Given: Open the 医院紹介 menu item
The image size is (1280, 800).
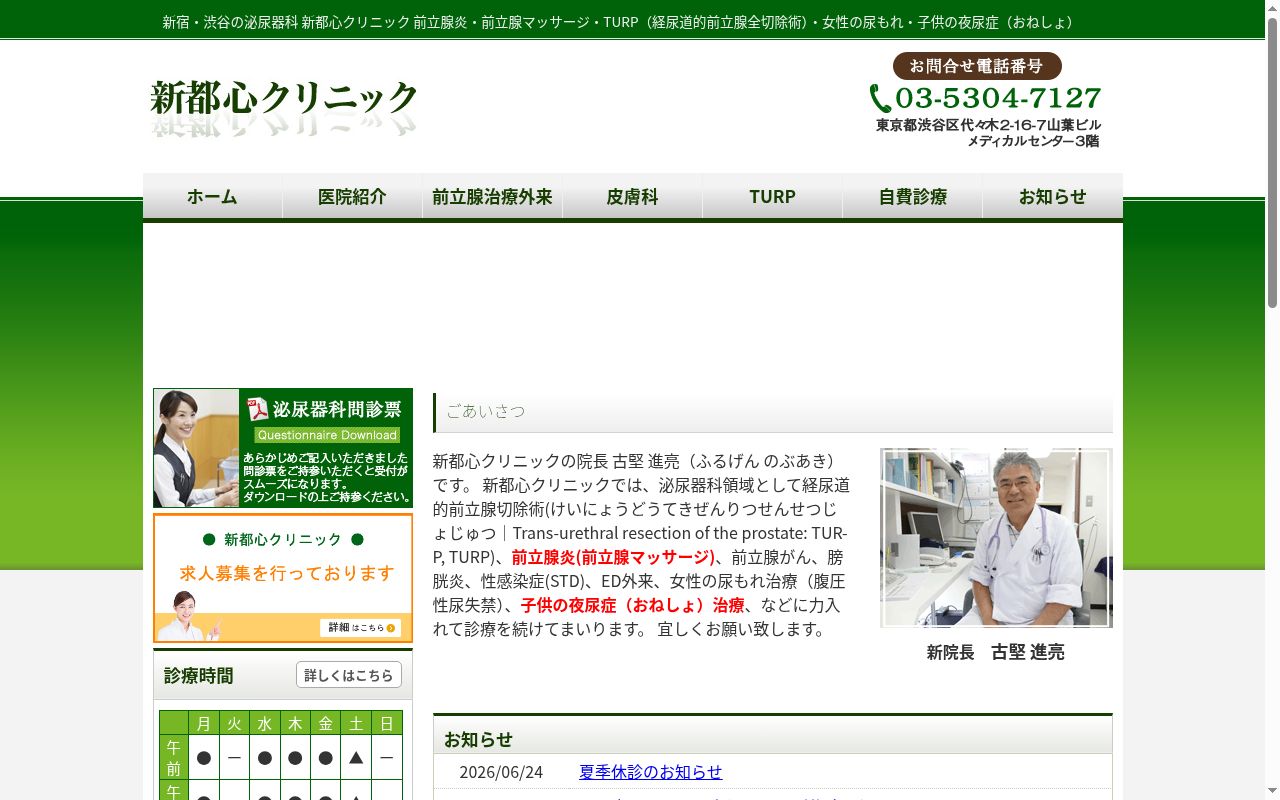Looking at the screenshot, I should [352, 197].
